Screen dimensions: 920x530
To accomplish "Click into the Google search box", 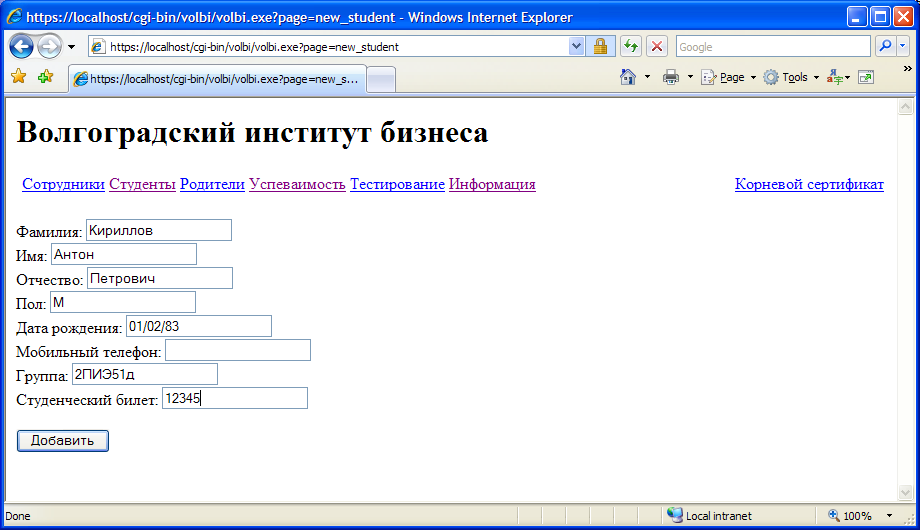I will [773, 46].
